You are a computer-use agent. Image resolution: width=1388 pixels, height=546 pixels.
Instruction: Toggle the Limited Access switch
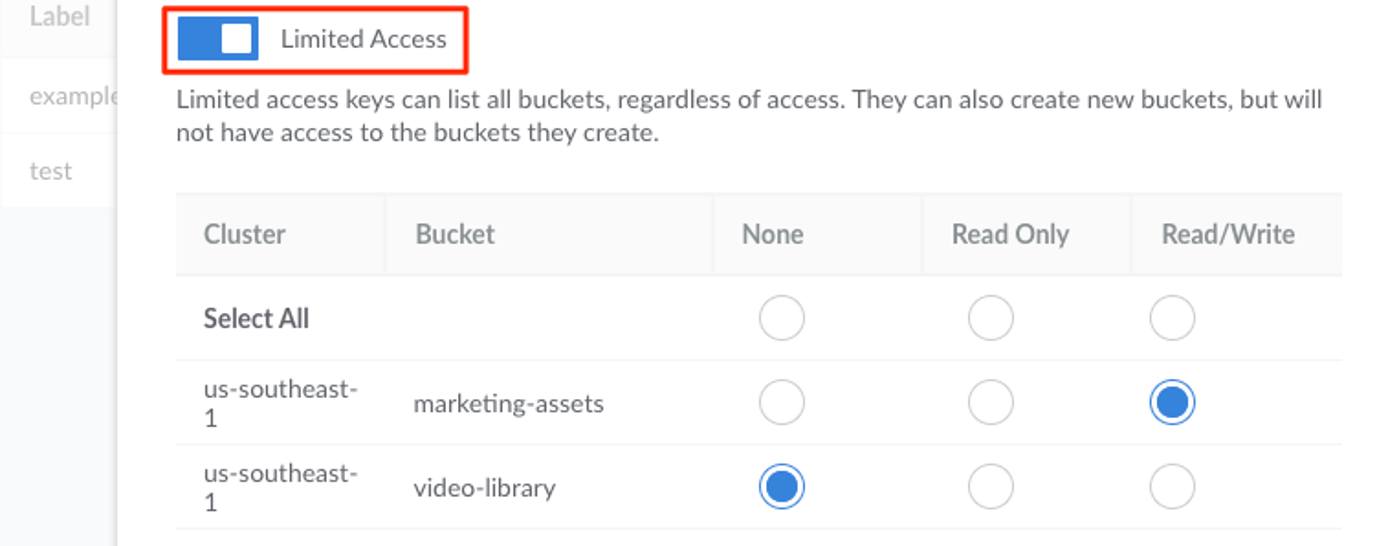click(x=218, y=39)
